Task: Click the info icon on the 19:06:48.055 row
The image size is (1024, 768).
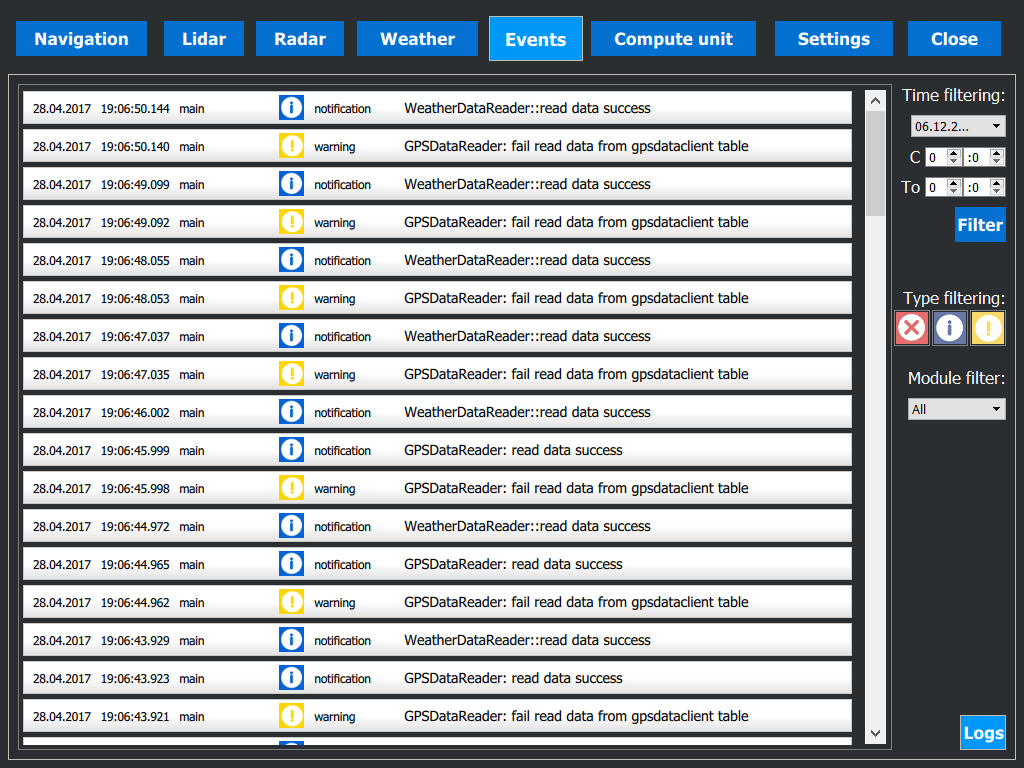Action: [291, 260]
